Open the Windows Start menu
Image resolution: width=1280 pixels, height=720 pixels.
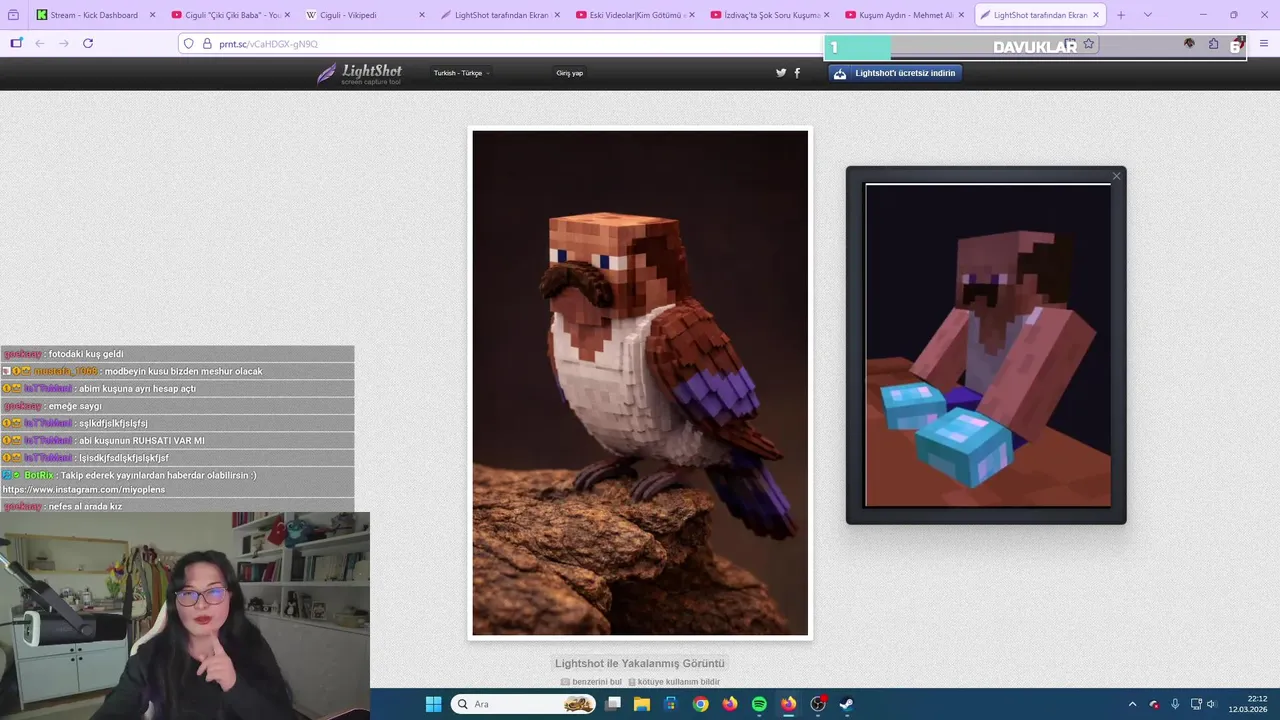434,704
